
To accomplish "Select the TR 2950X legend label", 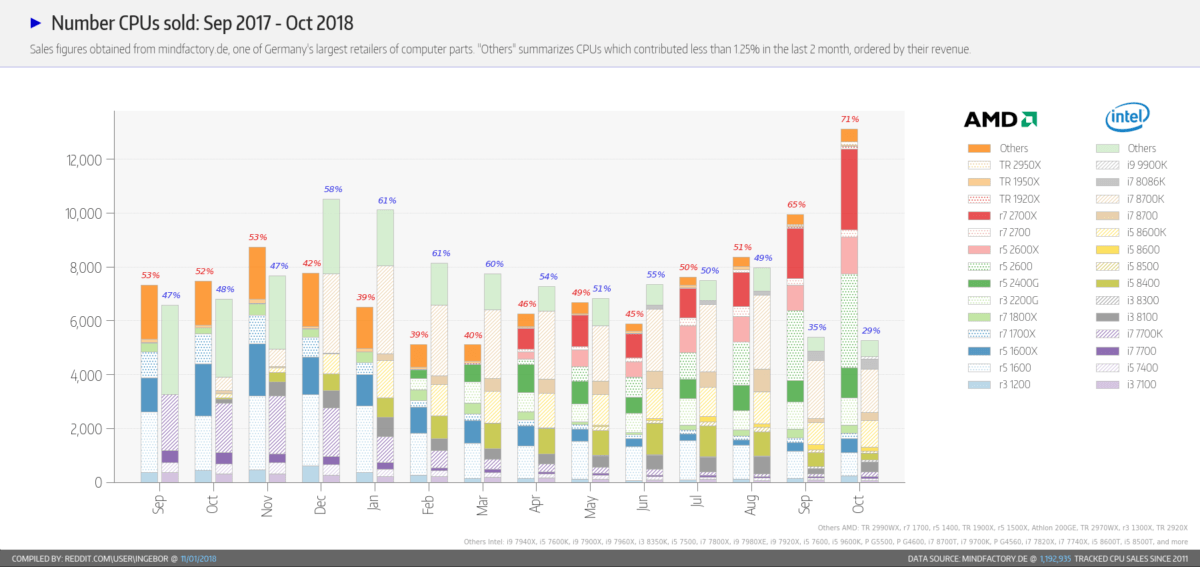I will [1019, 165].
